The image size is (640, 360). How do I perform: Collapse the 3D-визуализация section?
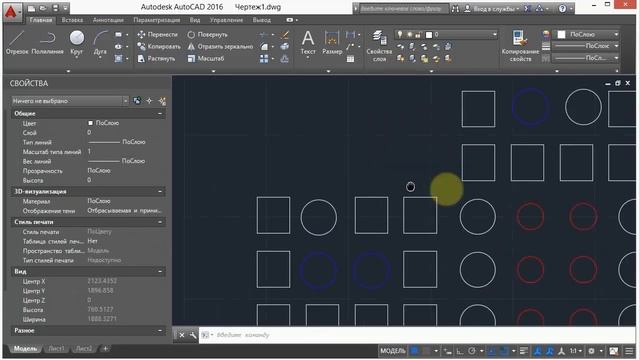(160, 191)
